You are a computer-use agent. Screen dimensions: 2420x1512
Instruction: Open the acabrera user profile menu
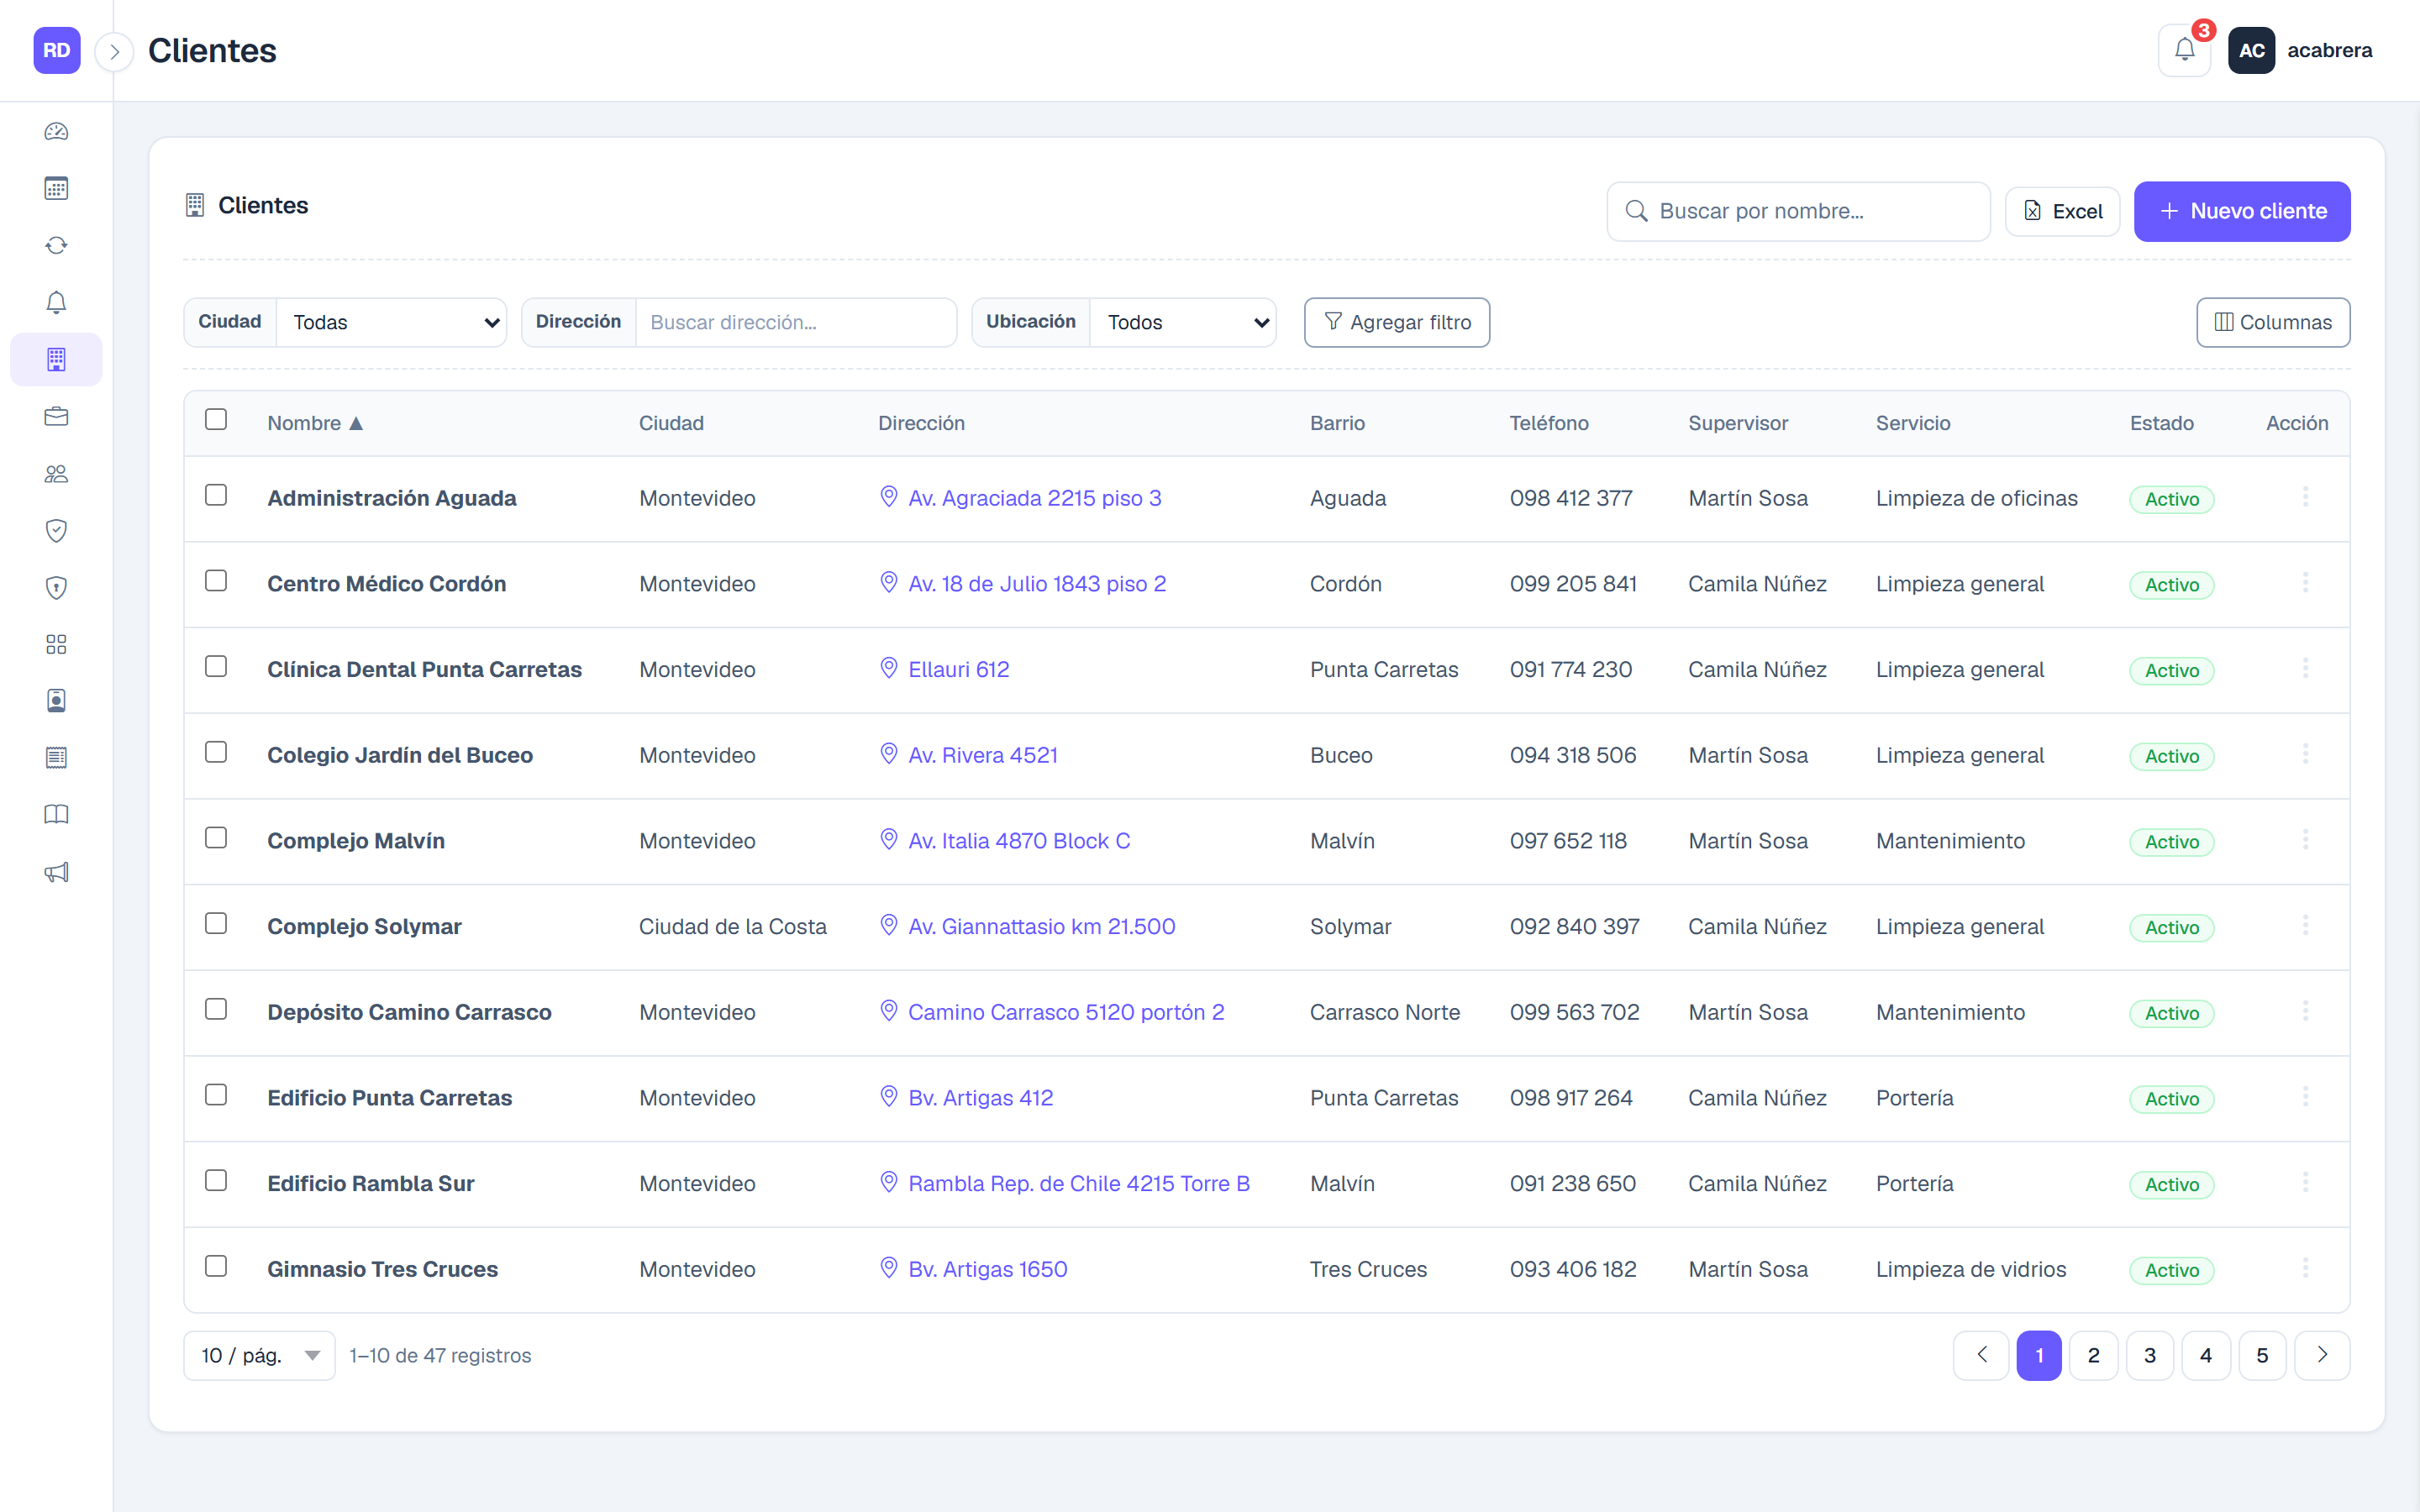2300,50
